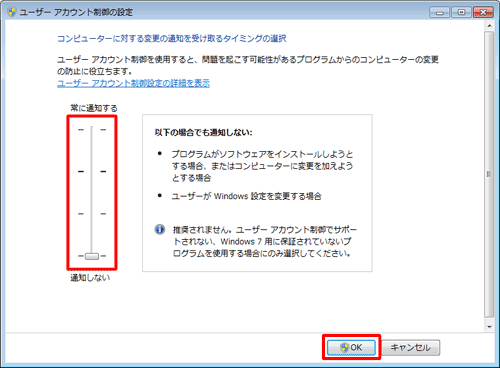
Task: Click the heading コンピューターに対する変更の通知を受け取るタイミングの選択
Action: tap(172, 39)
